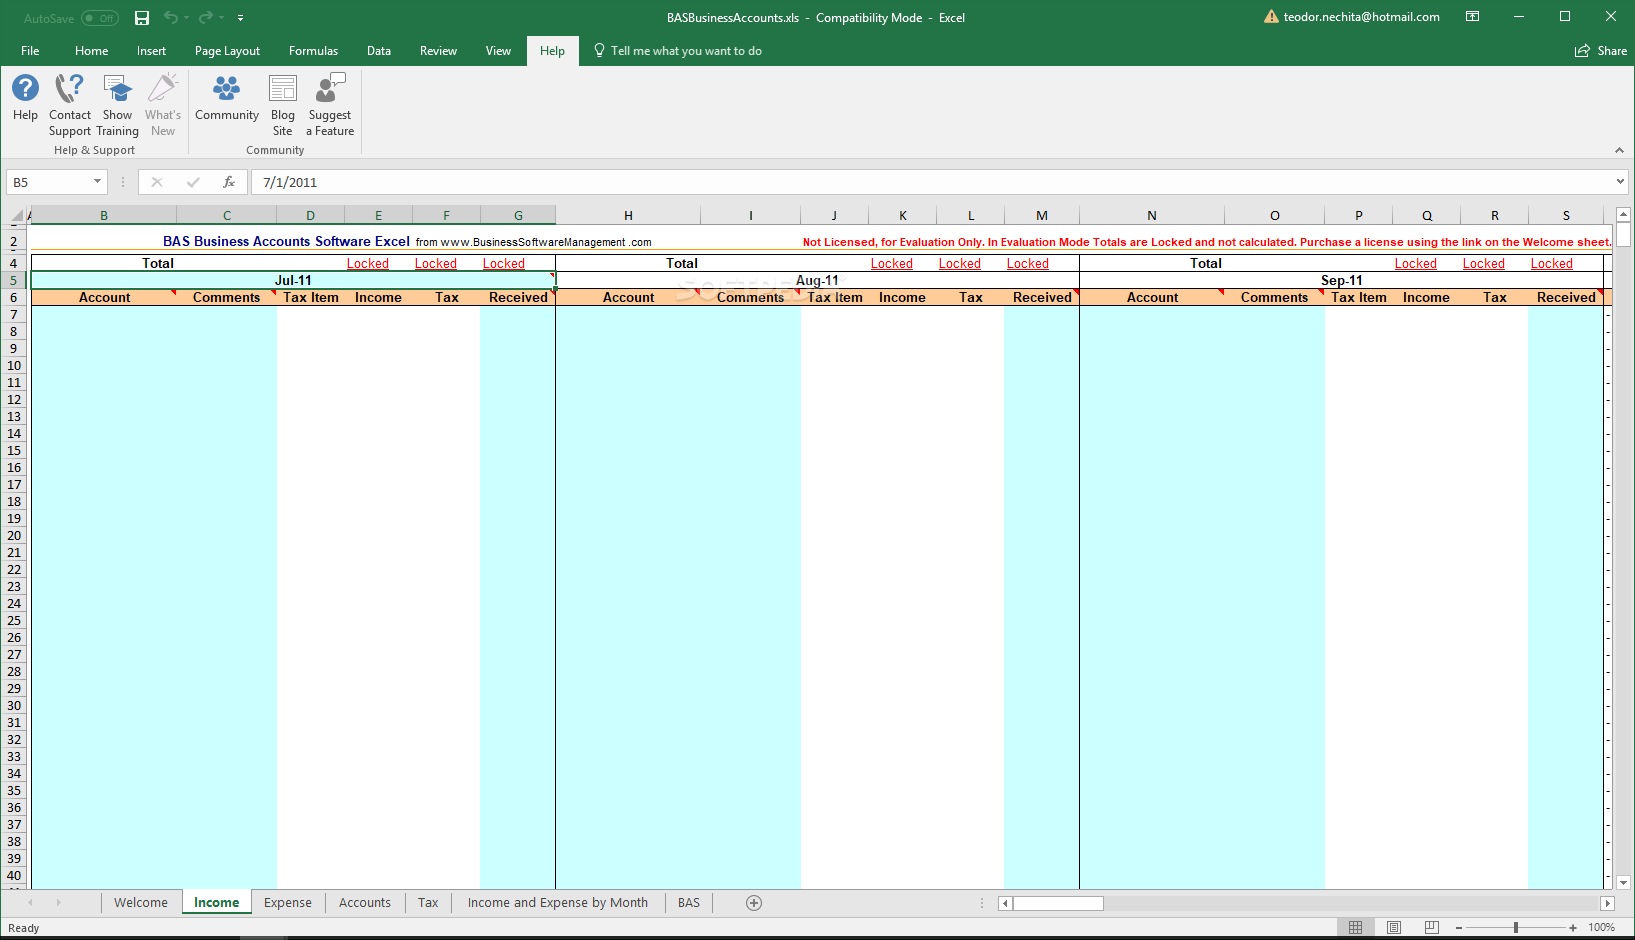The image size is (1635, 940).
Task: Open Show Training icon
Action: pyautogui.click(x=118, y=105)
